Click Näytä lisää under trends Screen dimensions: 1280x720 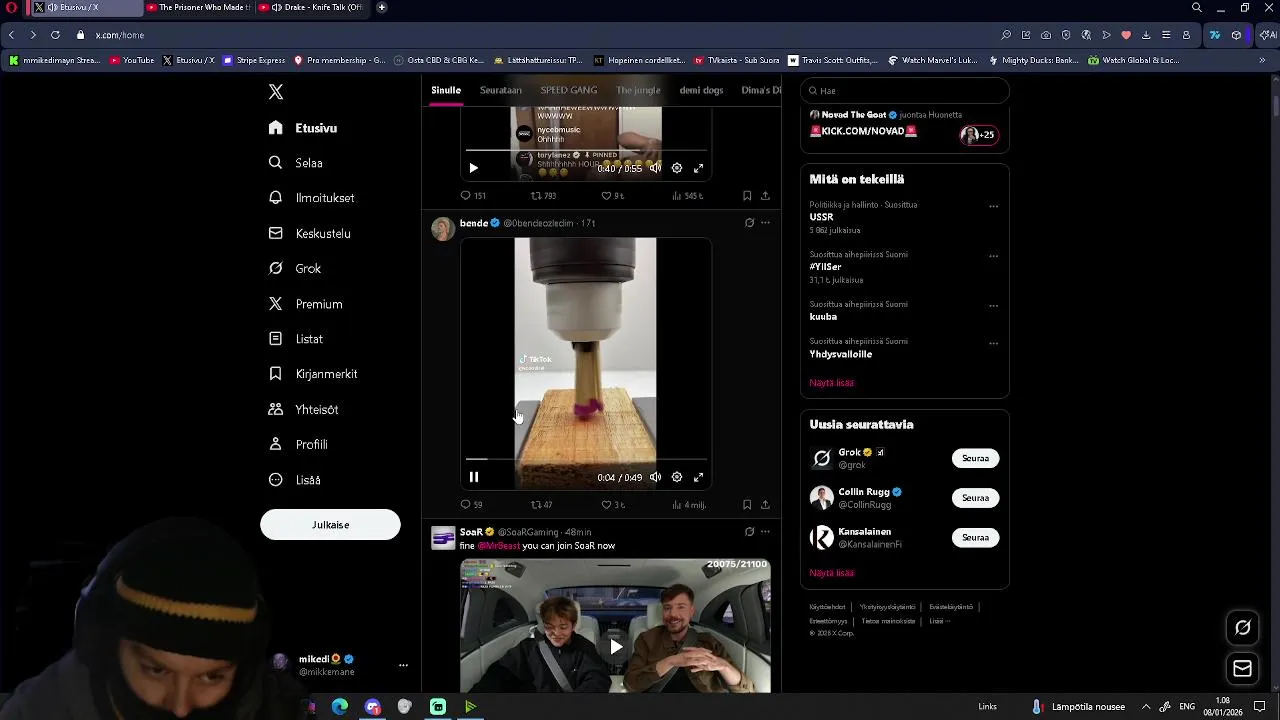[831, 383]
